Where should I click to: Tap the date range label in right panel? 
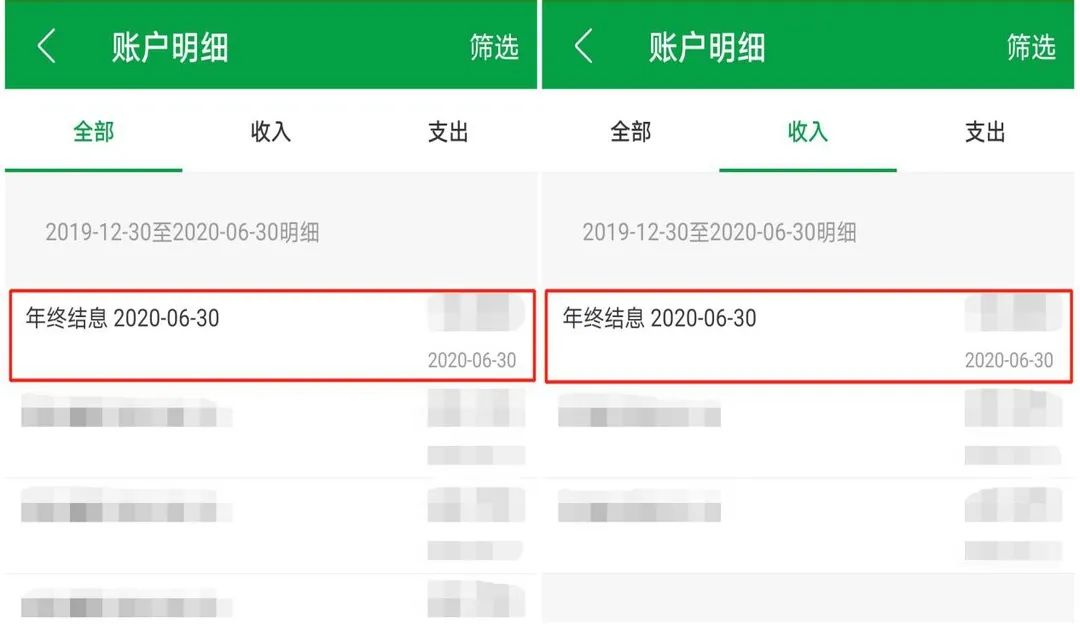[x=720, y=233]
